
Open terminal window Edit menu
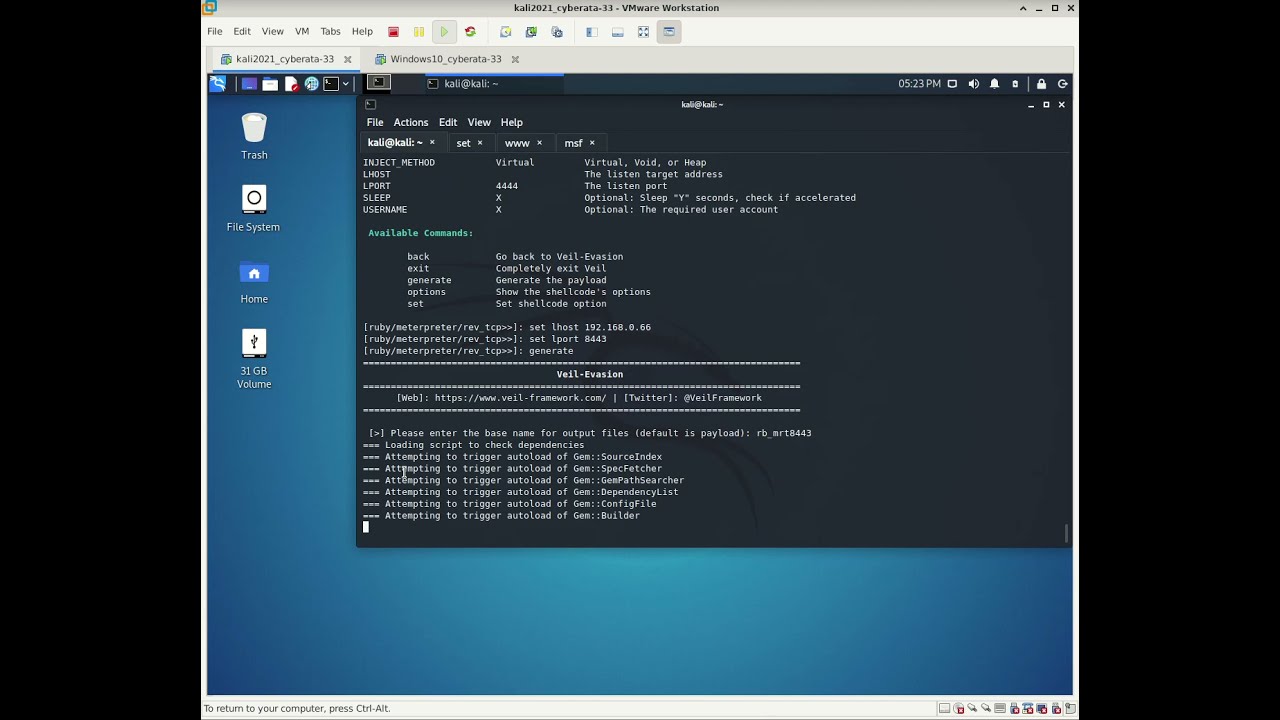pos(448,122)
